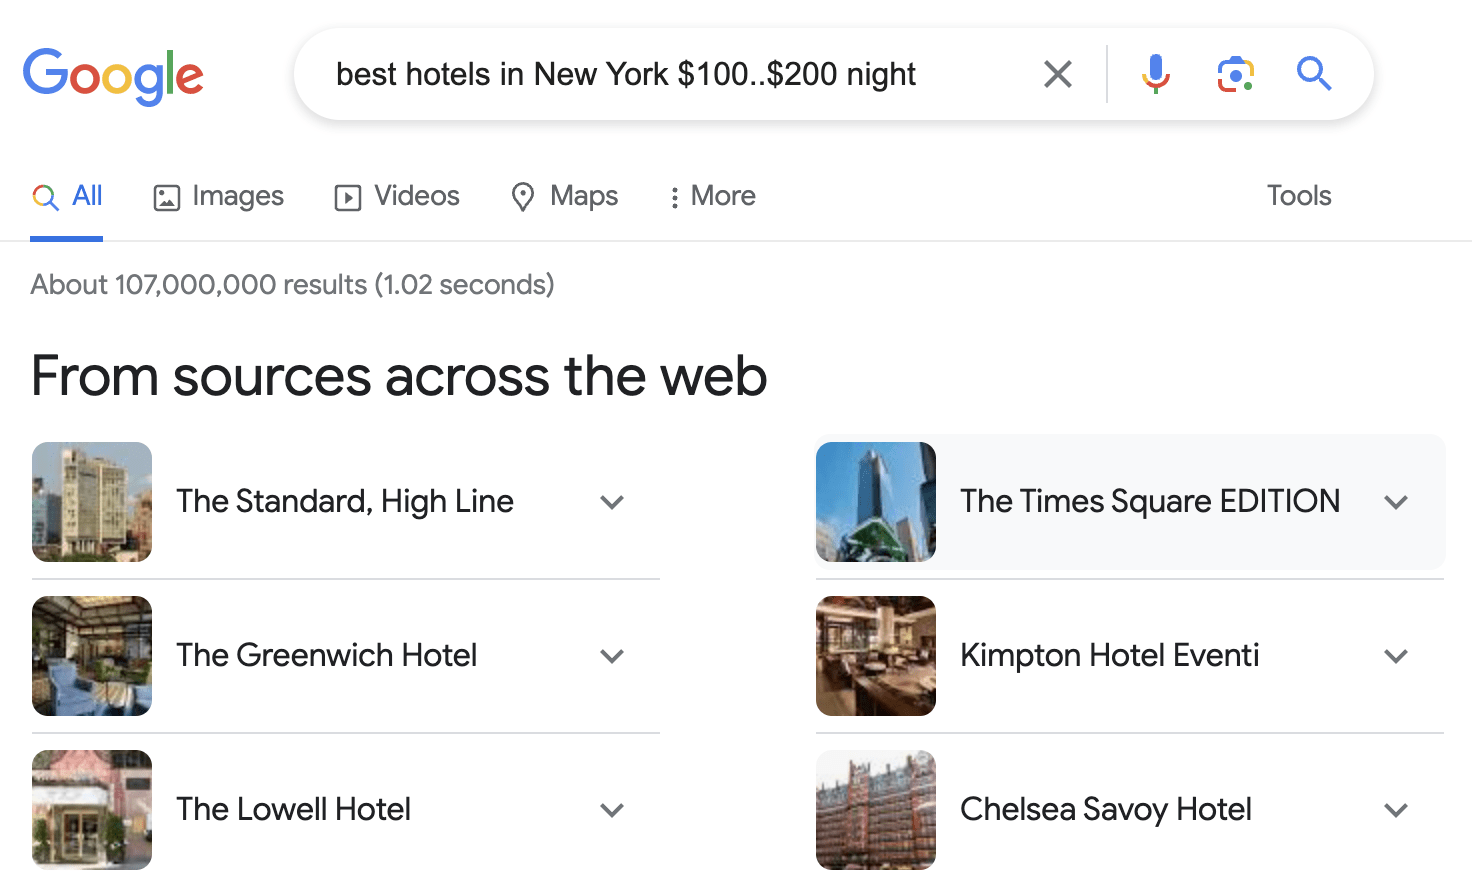
Task: Click the Chelsea Savoy Hotel thumbnail
Action: click(876, 810)
